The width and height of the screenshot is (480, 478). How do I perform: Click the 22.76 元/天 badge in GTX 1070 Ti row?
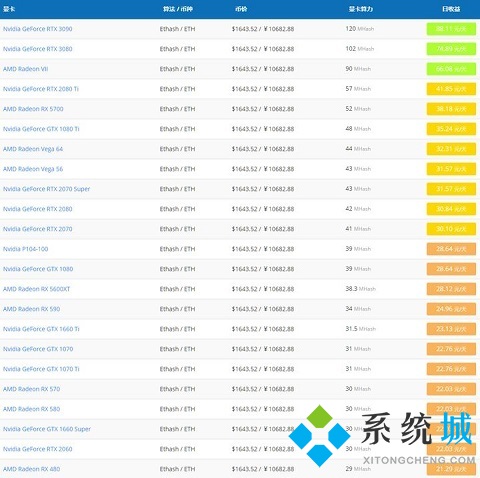(451, 369)
